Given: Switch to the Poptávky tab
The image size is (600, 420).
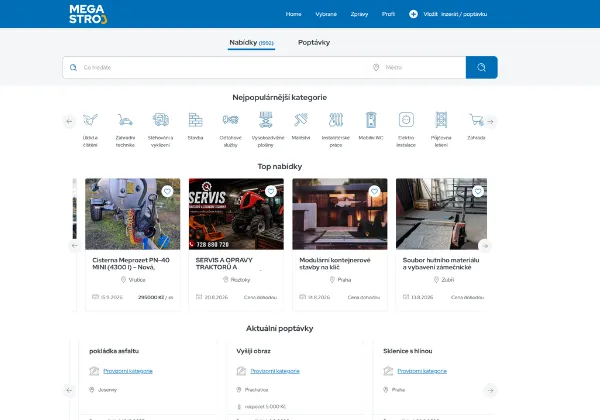Looking at the screenshot, I should (x=314, y=42).
